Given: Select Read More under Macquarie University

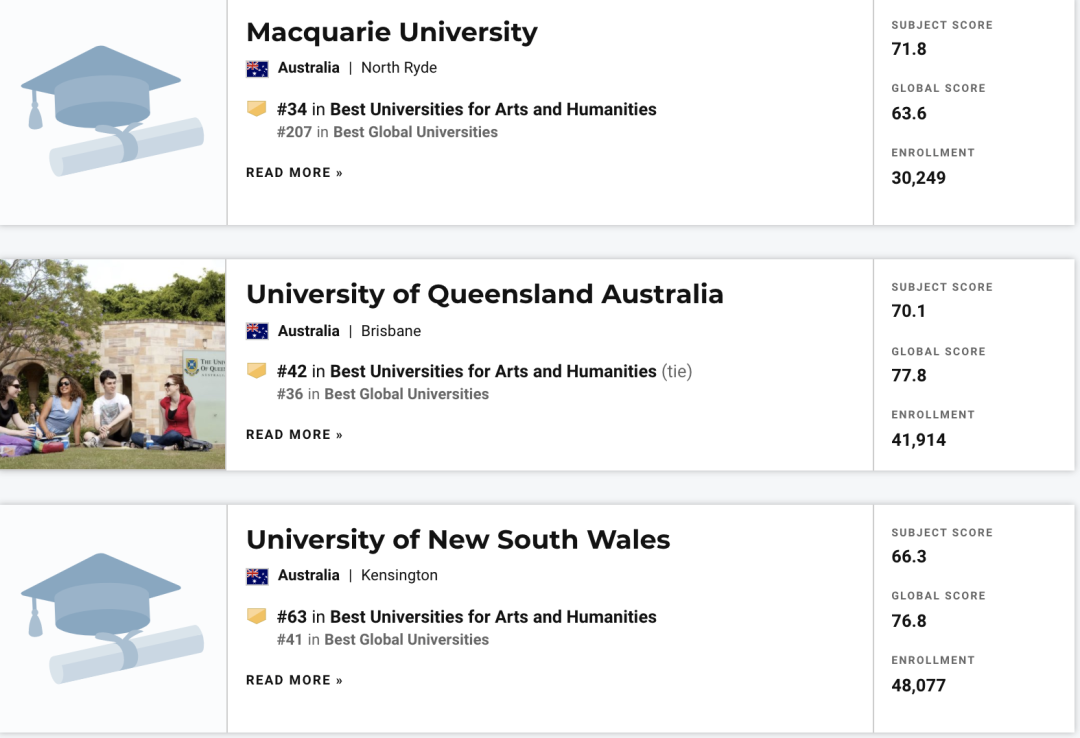Looking at the screenshot, I should click(x=294, y=173).
